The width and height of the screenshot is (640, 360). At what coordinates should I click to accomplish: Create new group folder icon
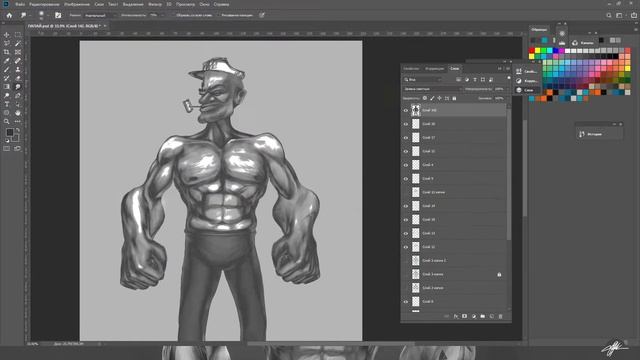482,316
